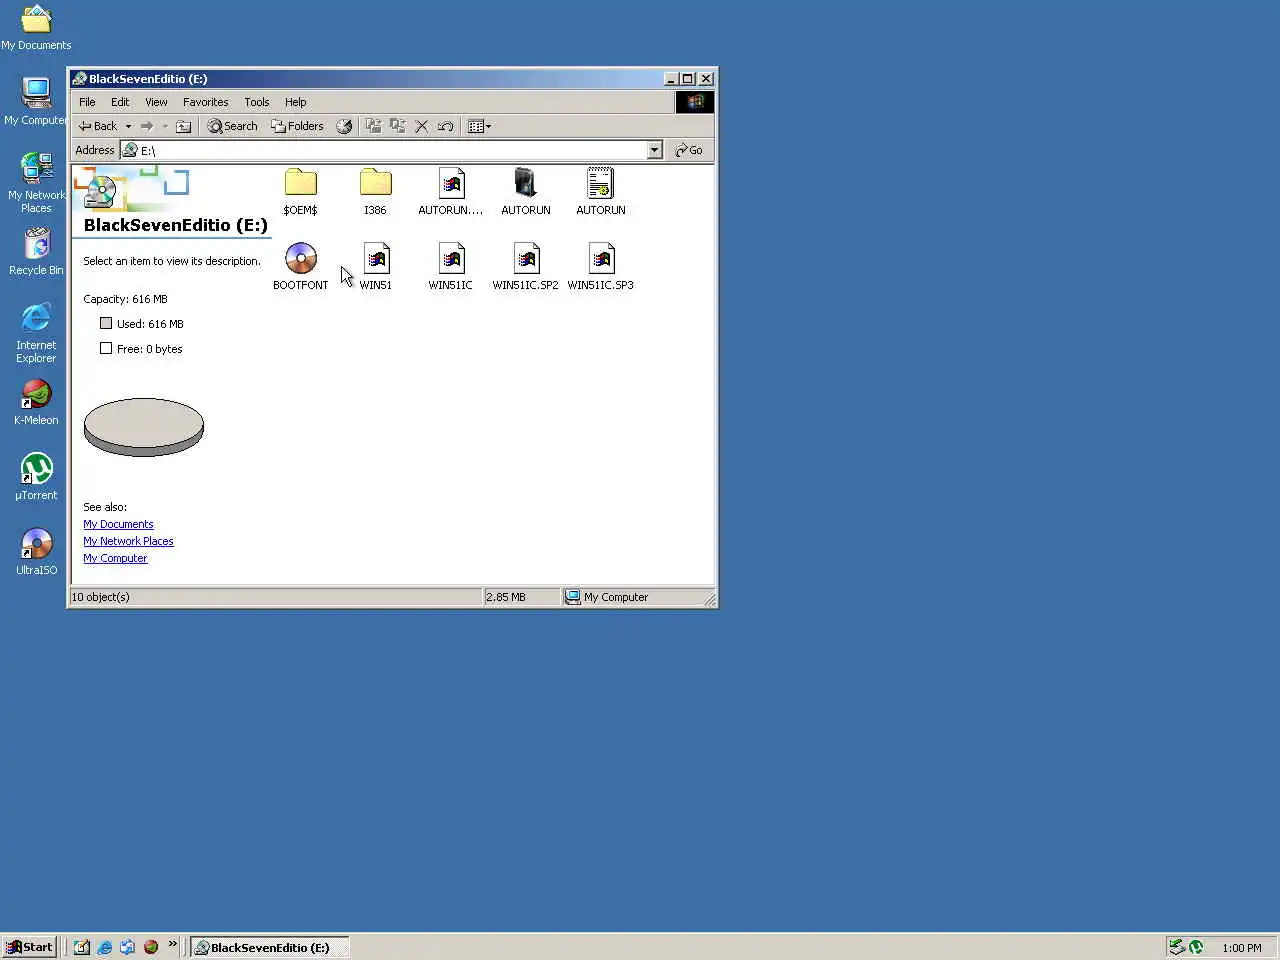Click the Go button
Viewport: 1280px width, 960px height.
[x=689, y=150]
